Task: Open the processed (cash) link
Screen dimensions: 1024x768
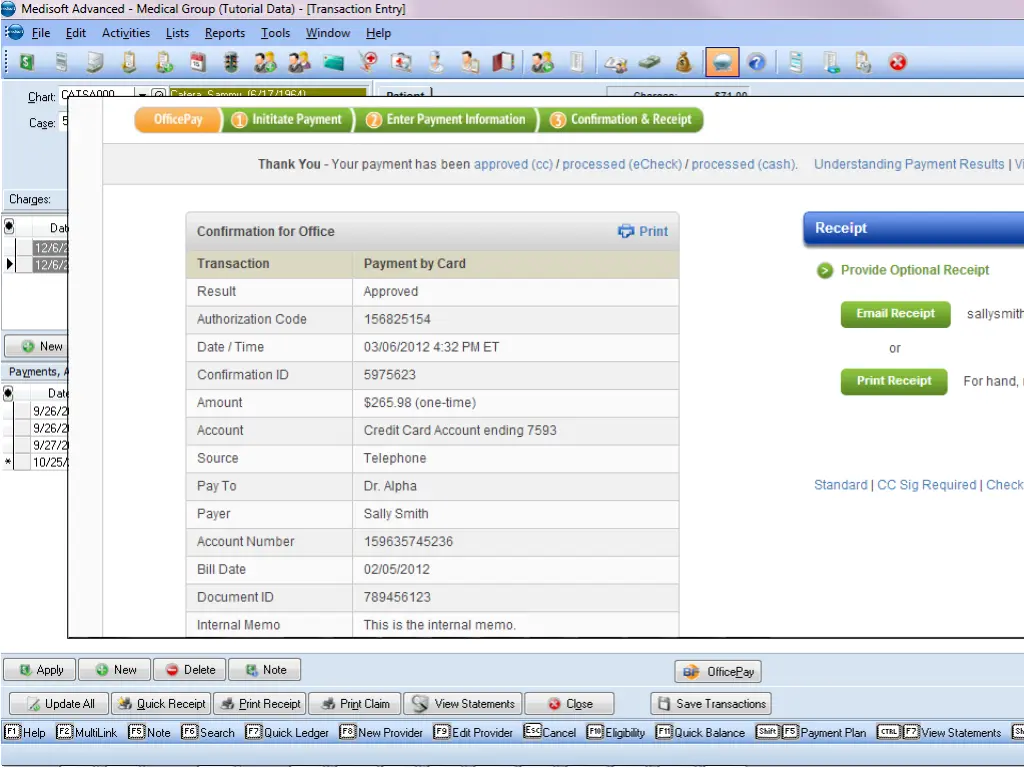Action: click(x=744, y=165)
